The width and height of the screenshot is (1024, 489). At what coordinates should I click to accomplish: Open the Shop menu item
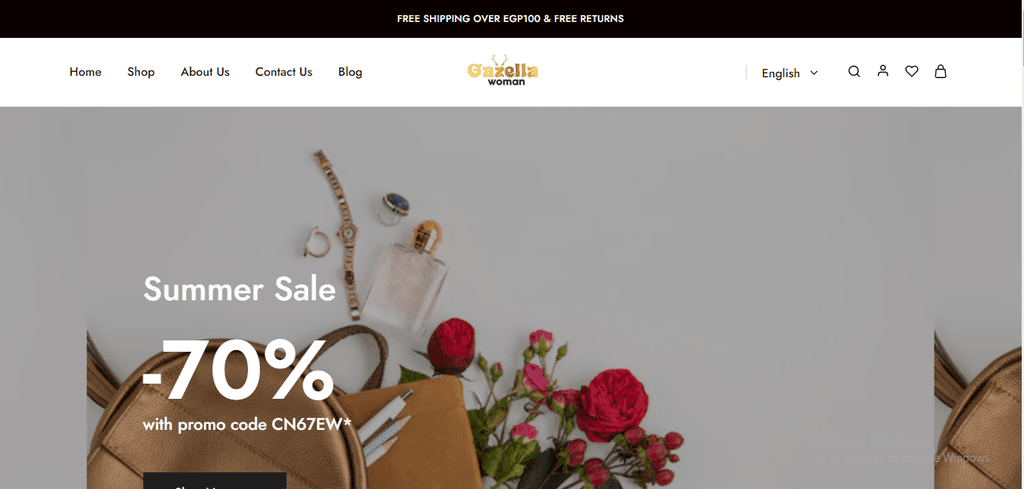(141, 72)
